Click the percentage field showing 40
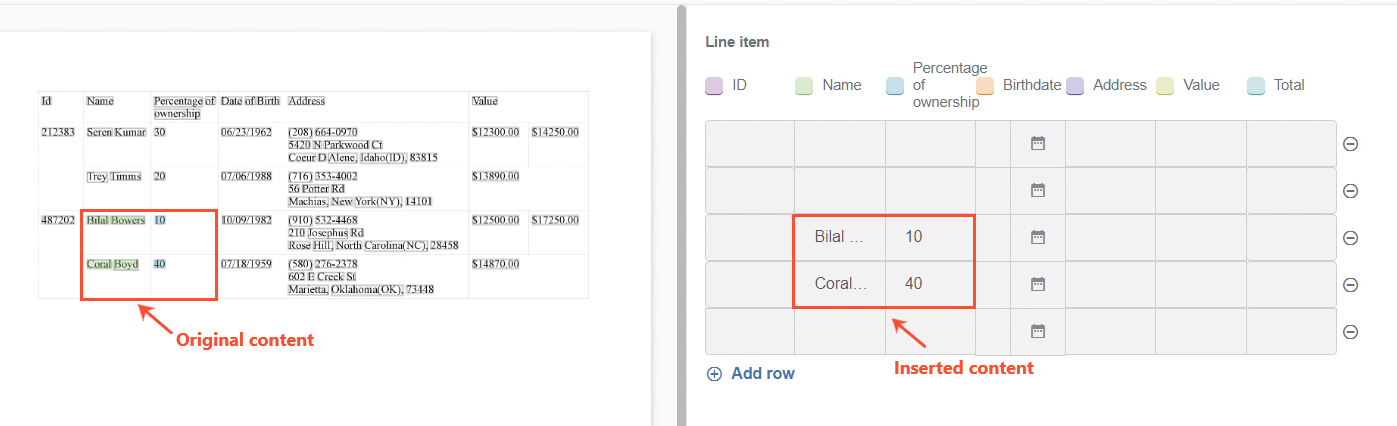 [x=930, y=284]
